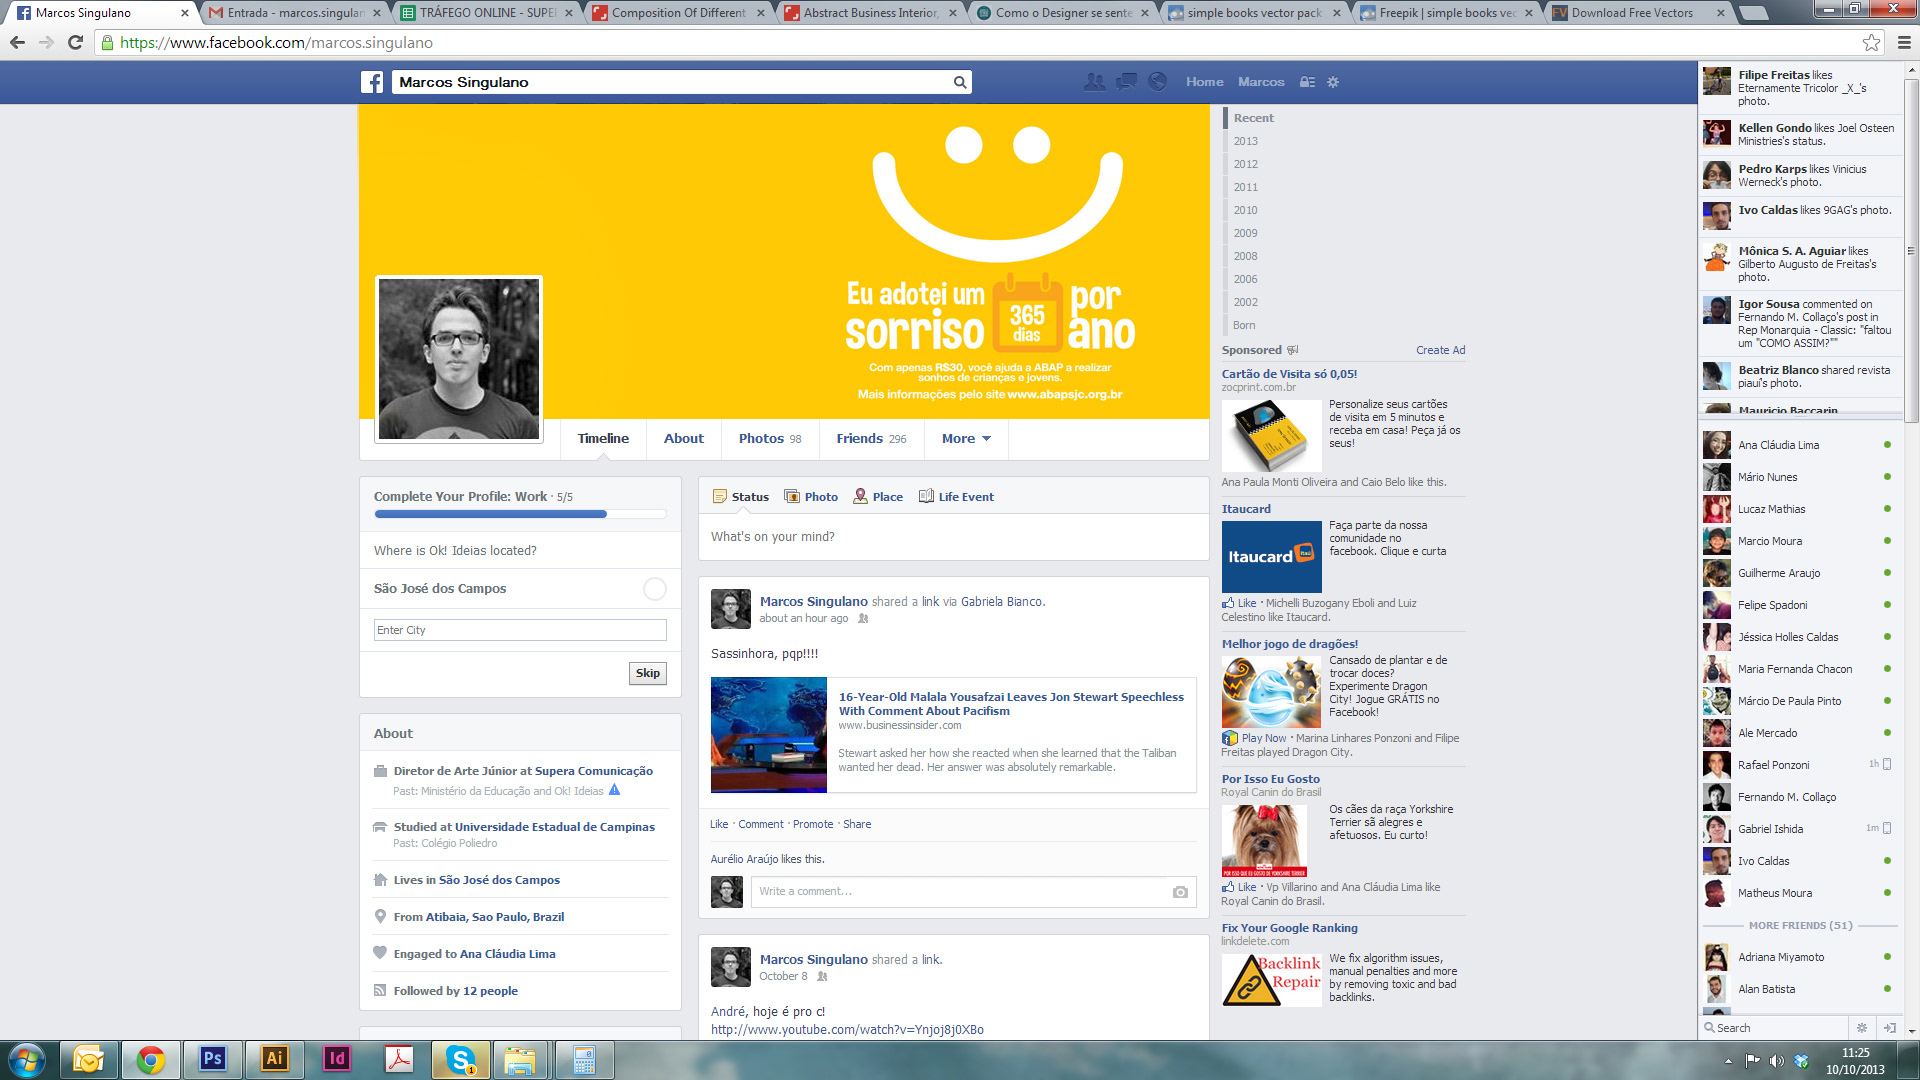Open the notifications globe icon
1920x1080 pixels.
1158,82
